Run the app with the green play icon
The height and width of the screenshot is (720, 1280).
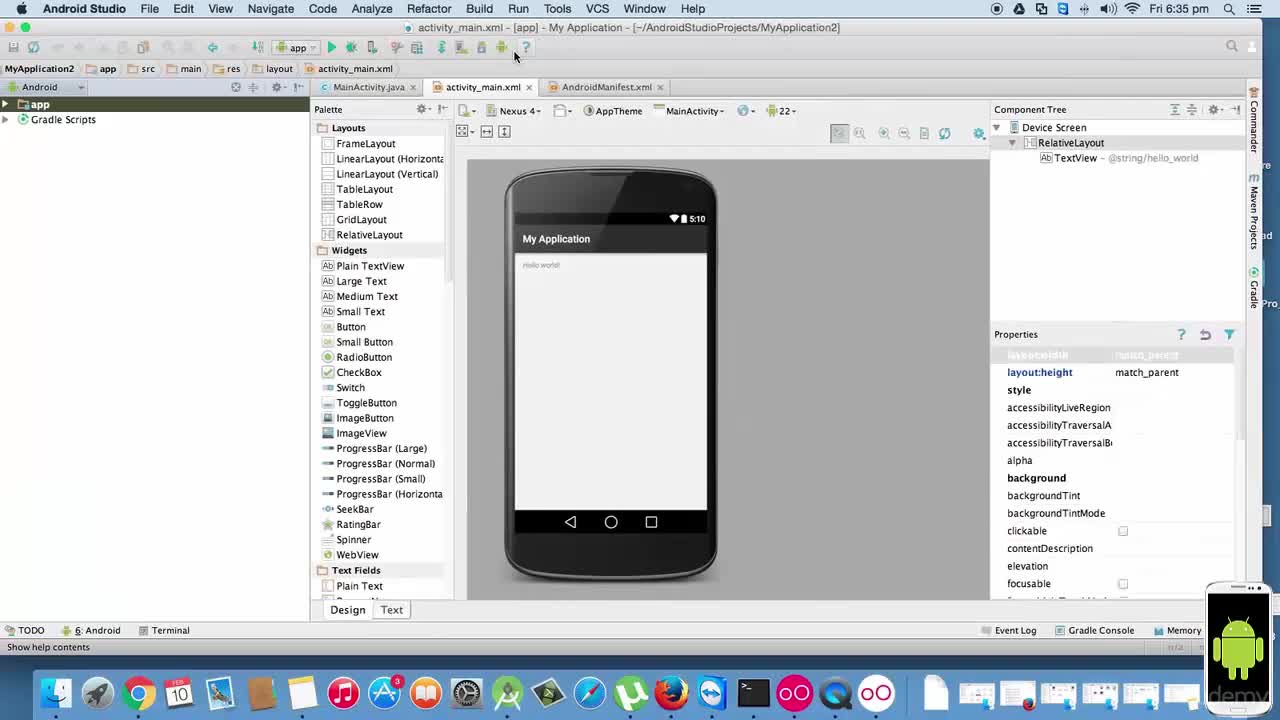pos(332,47)
